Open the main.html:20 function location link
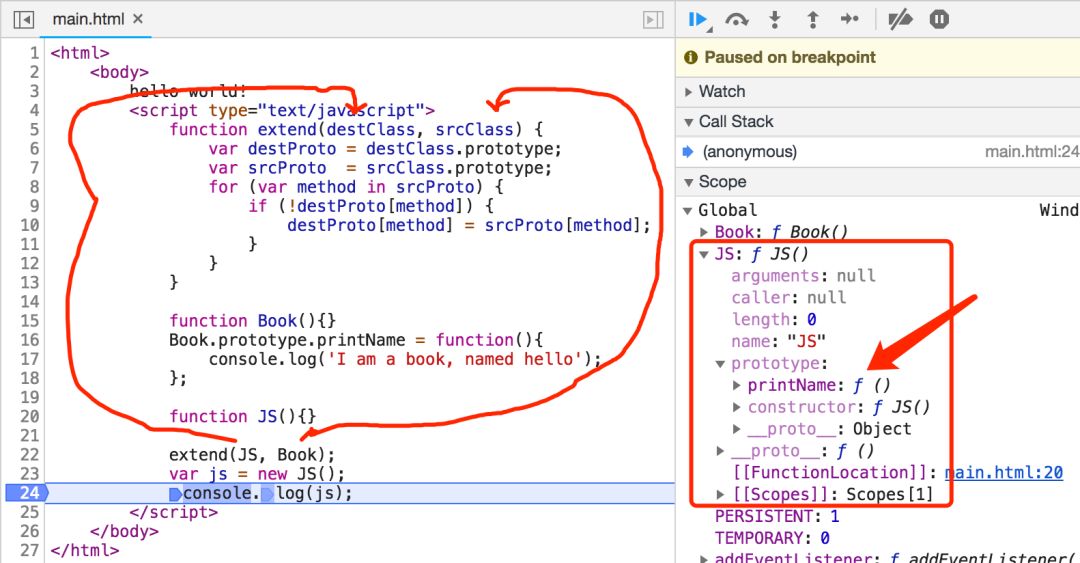Viewport: 1080px width, 563px height. [1004, 473]
